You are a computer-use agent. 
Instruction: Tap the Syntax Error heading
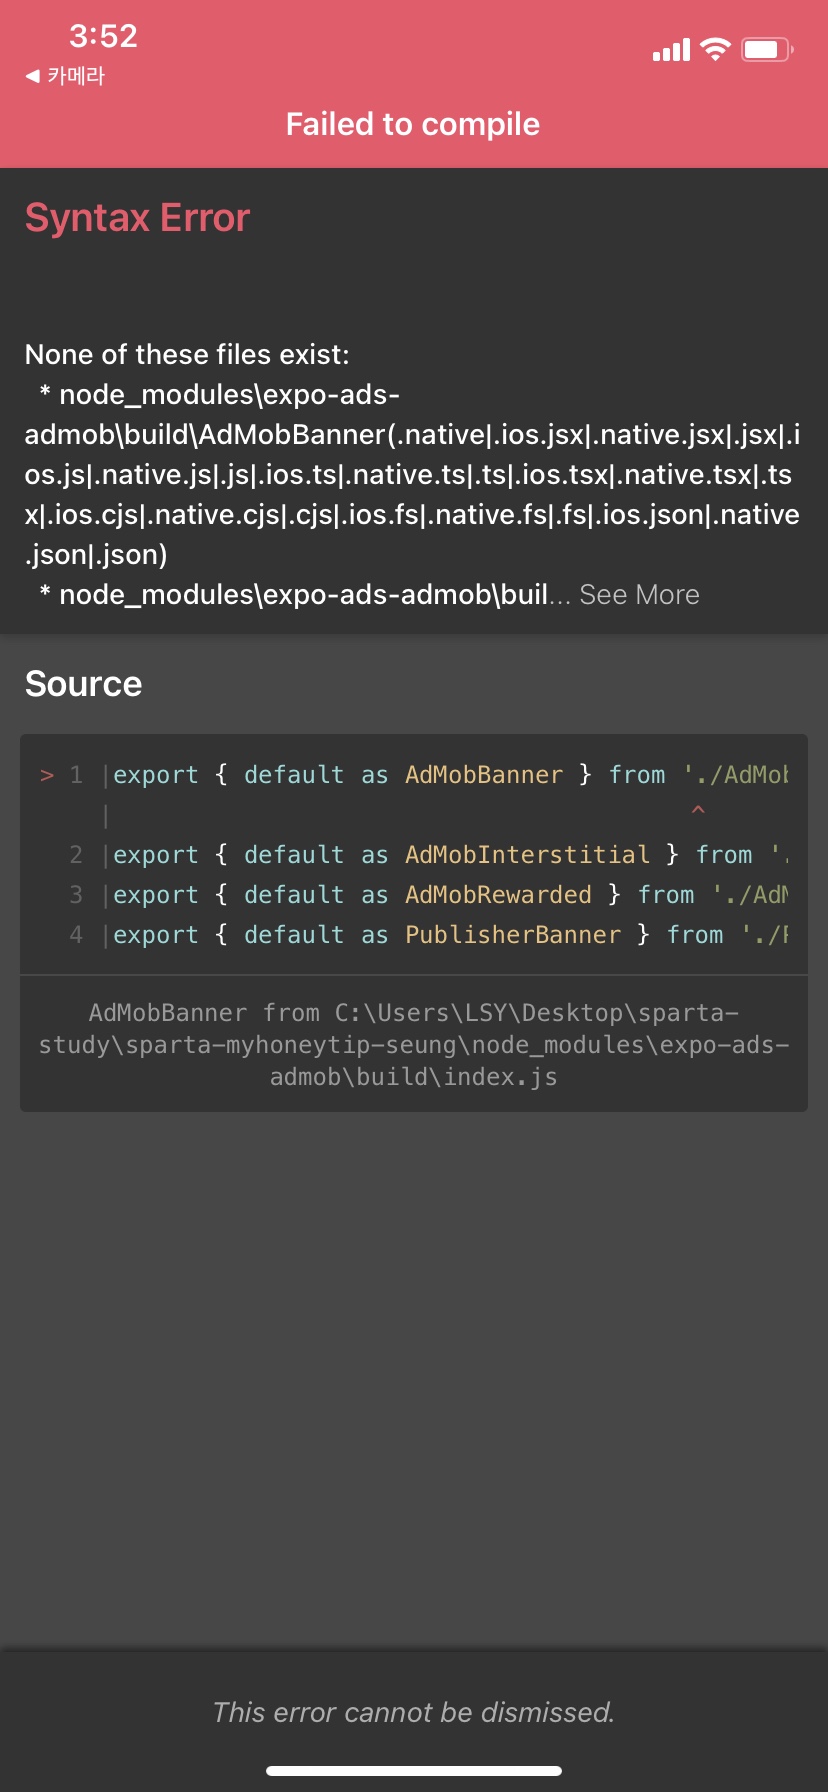coord(137,217)
